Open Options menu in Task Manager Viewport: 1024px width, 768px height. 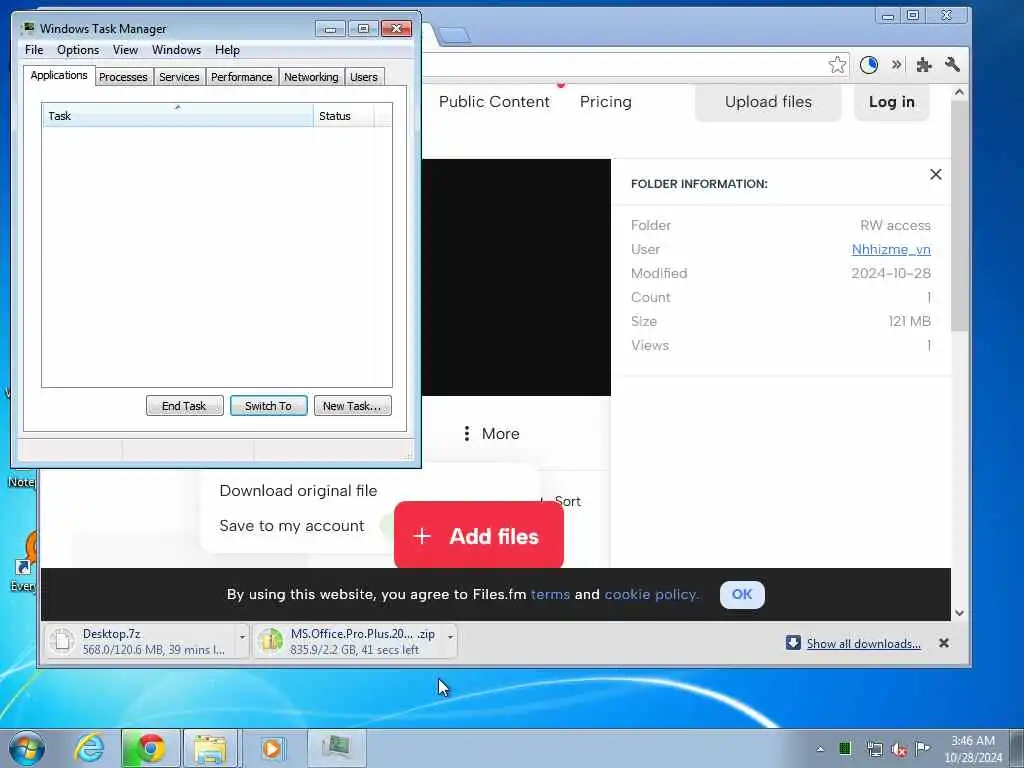pos(78,50)
